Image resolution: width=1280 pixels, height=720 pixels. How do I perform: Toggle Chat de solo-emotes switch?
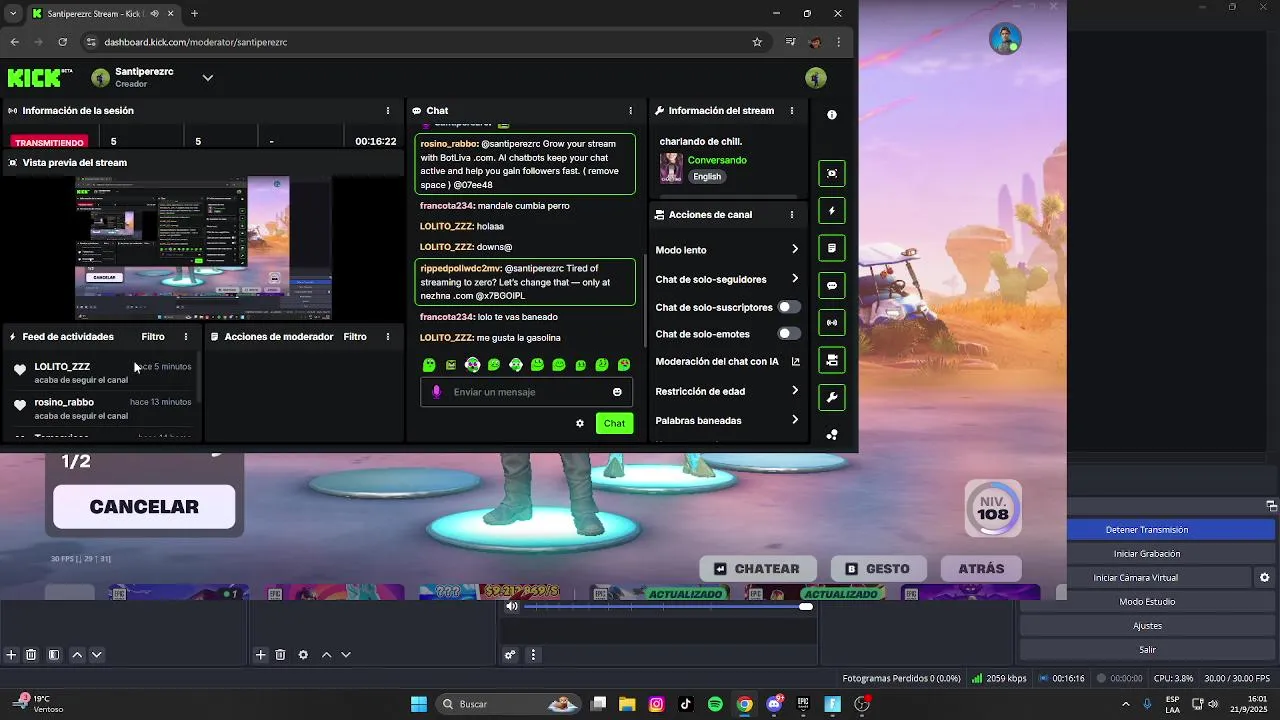(x=789, y=334)
